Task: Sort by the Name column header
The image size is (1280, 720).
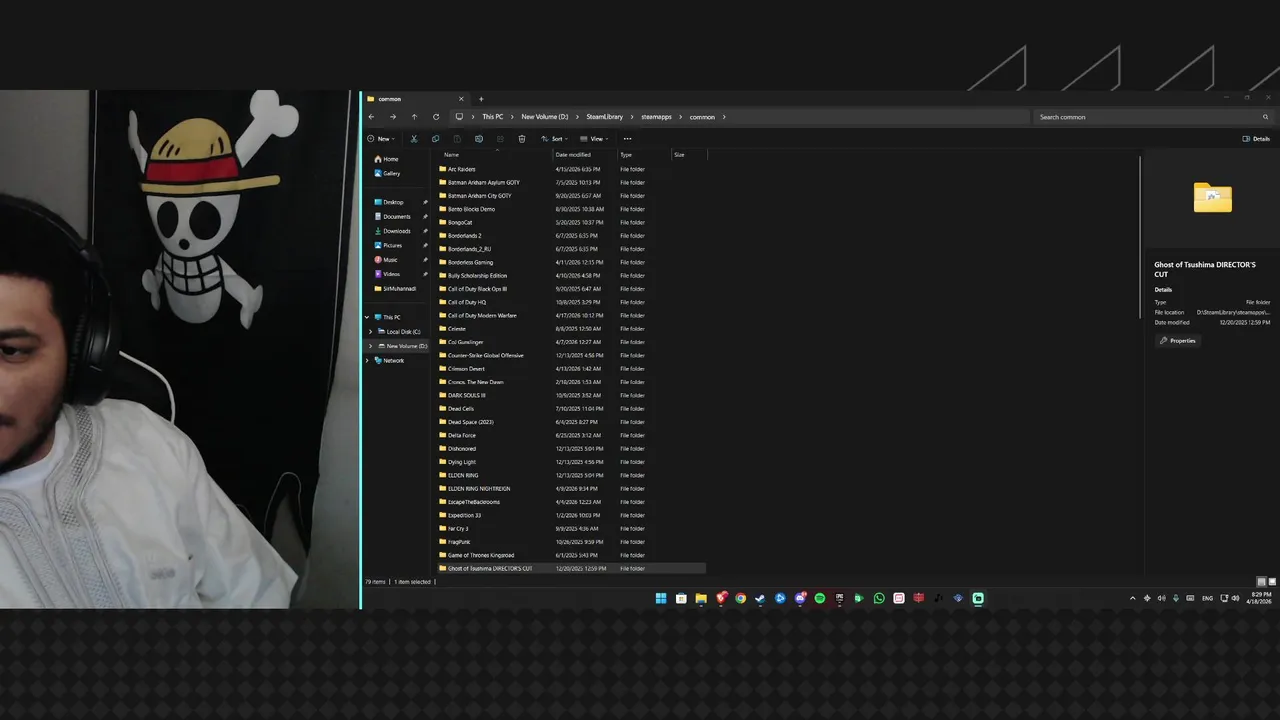Action: pos(496,155)
